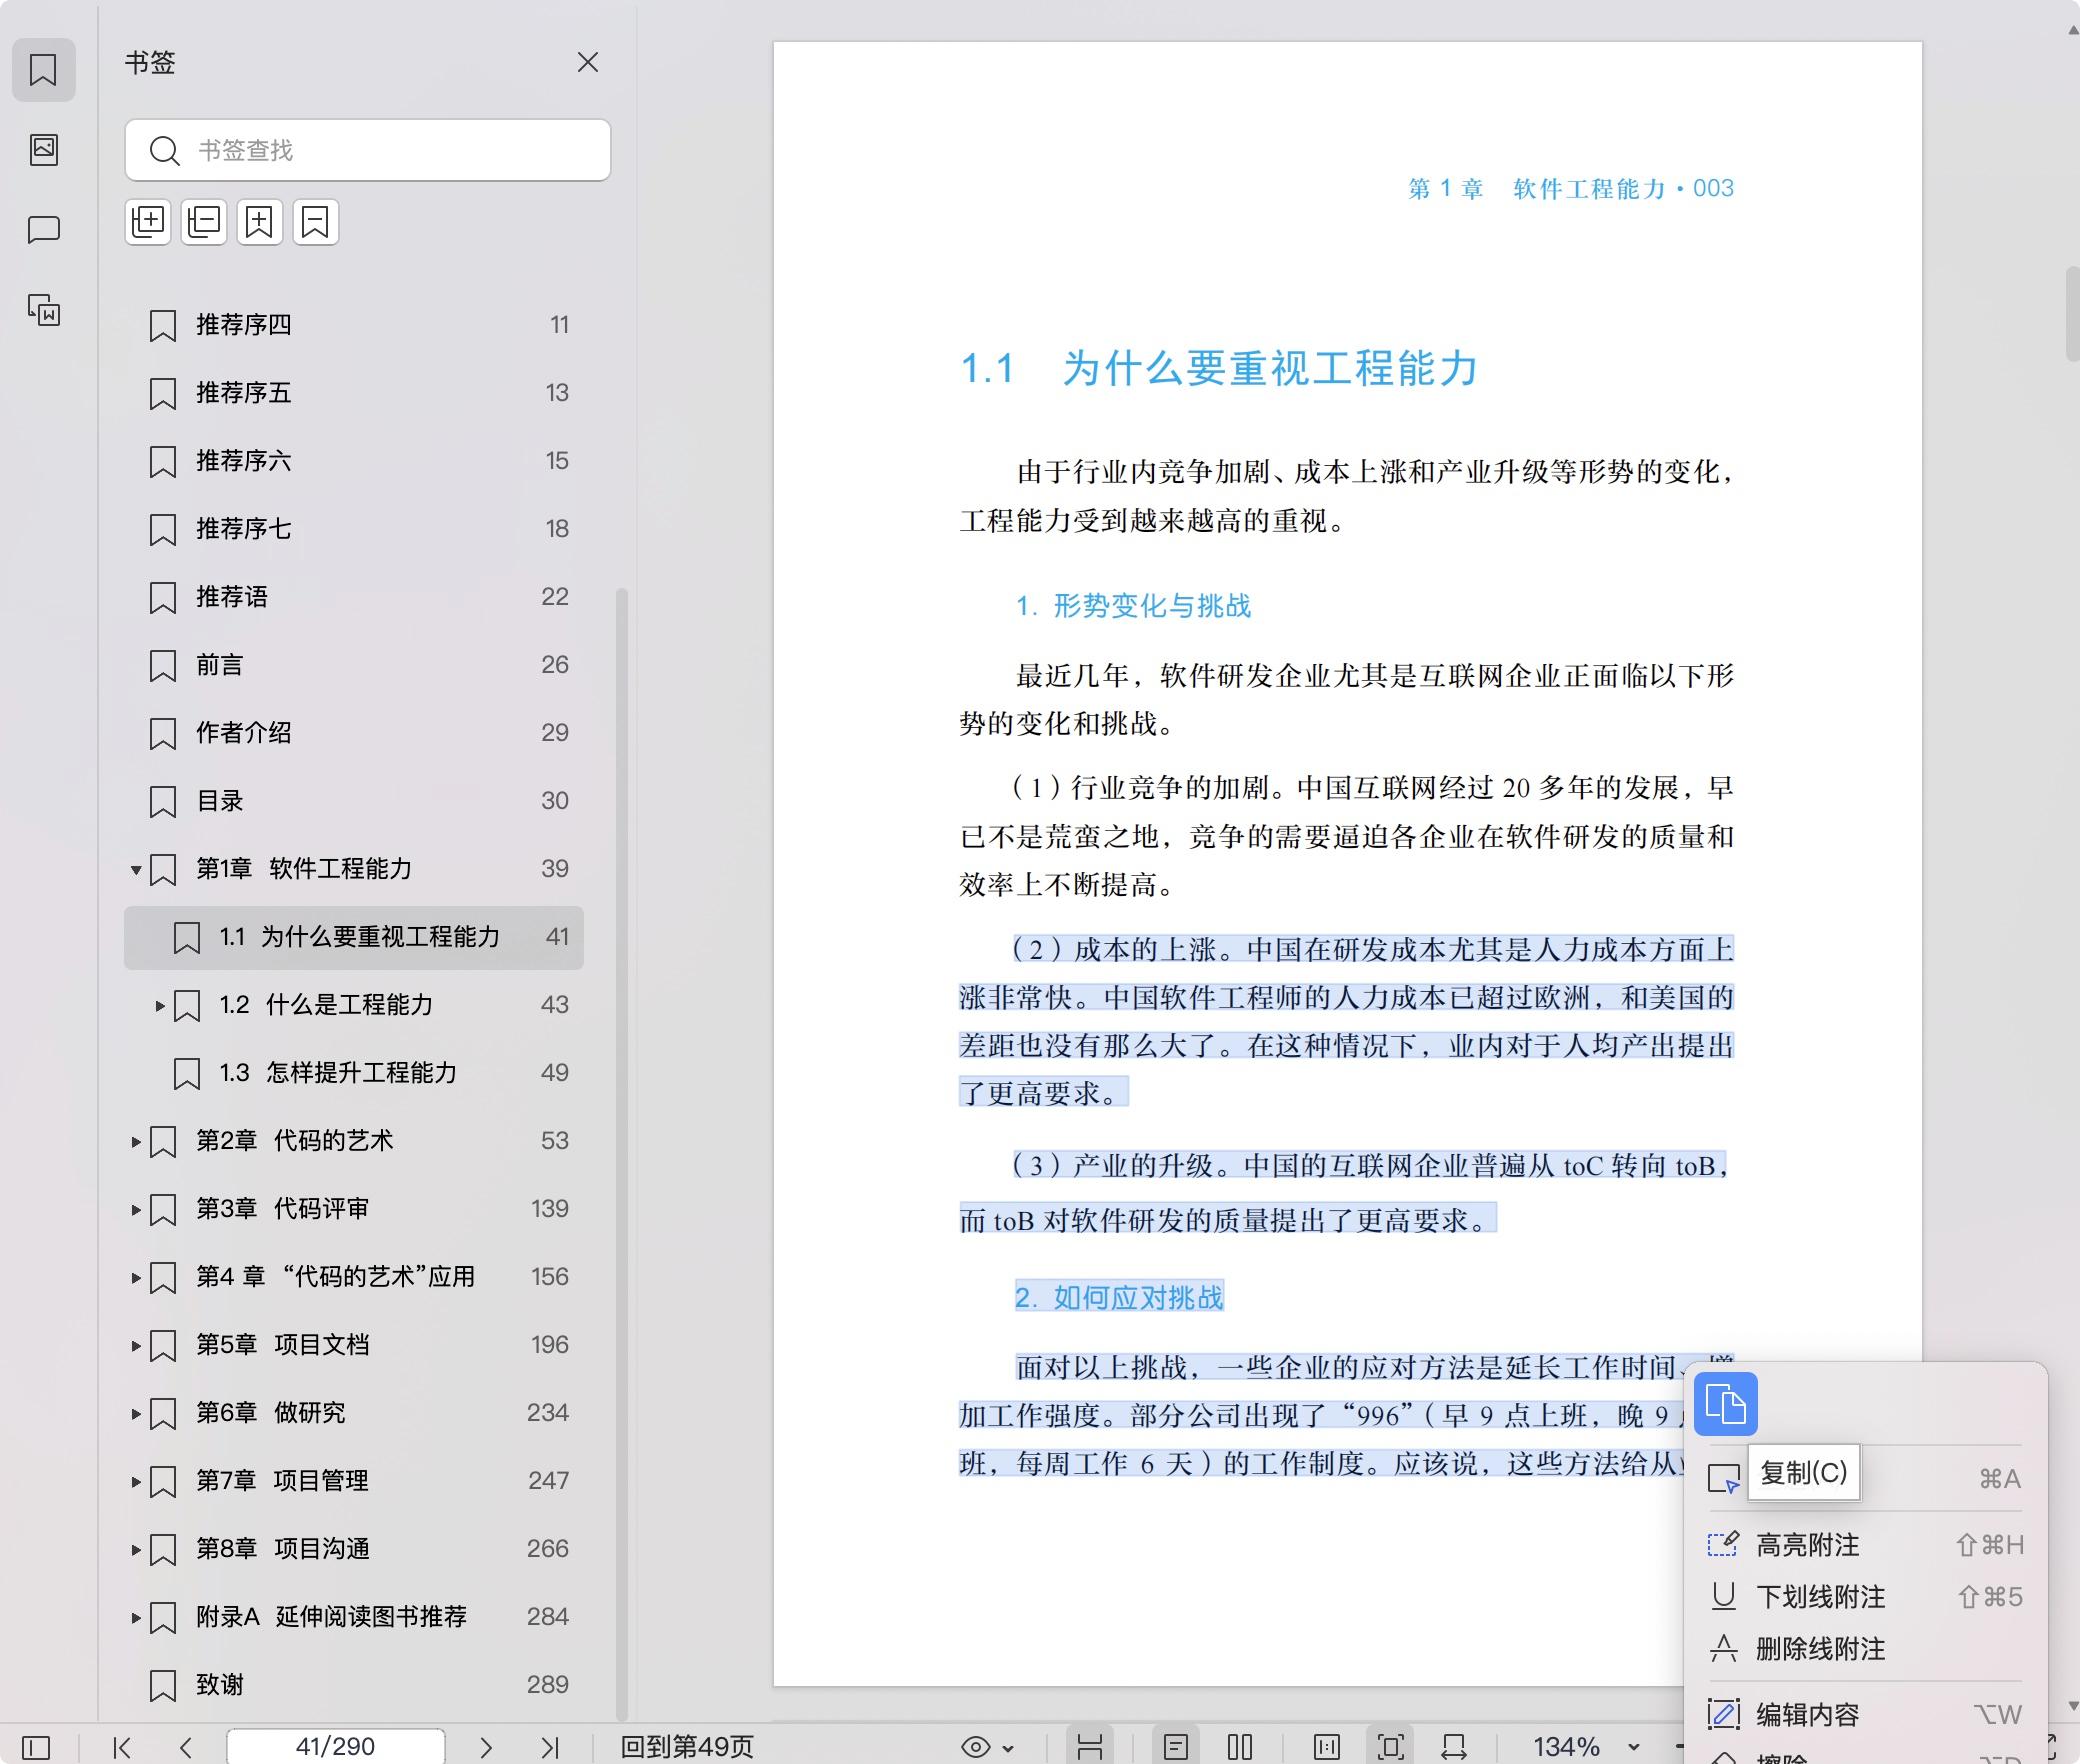Open the thumbnails panel icon

(x=43, y=150)
